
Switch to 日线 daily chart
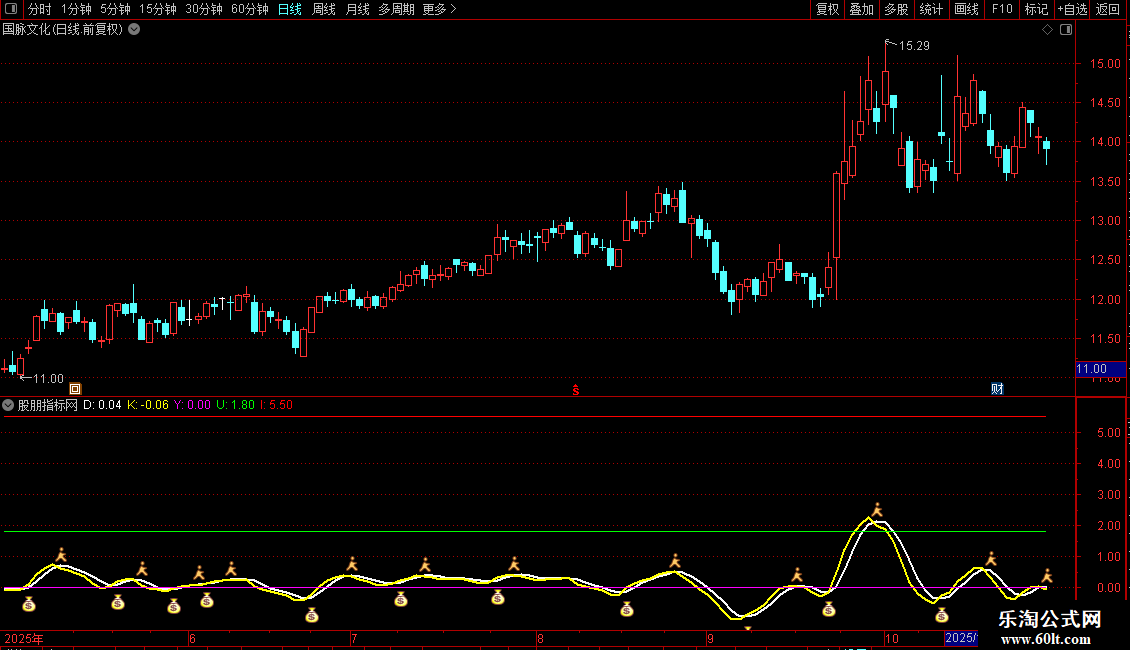click(x=290, y=9)
